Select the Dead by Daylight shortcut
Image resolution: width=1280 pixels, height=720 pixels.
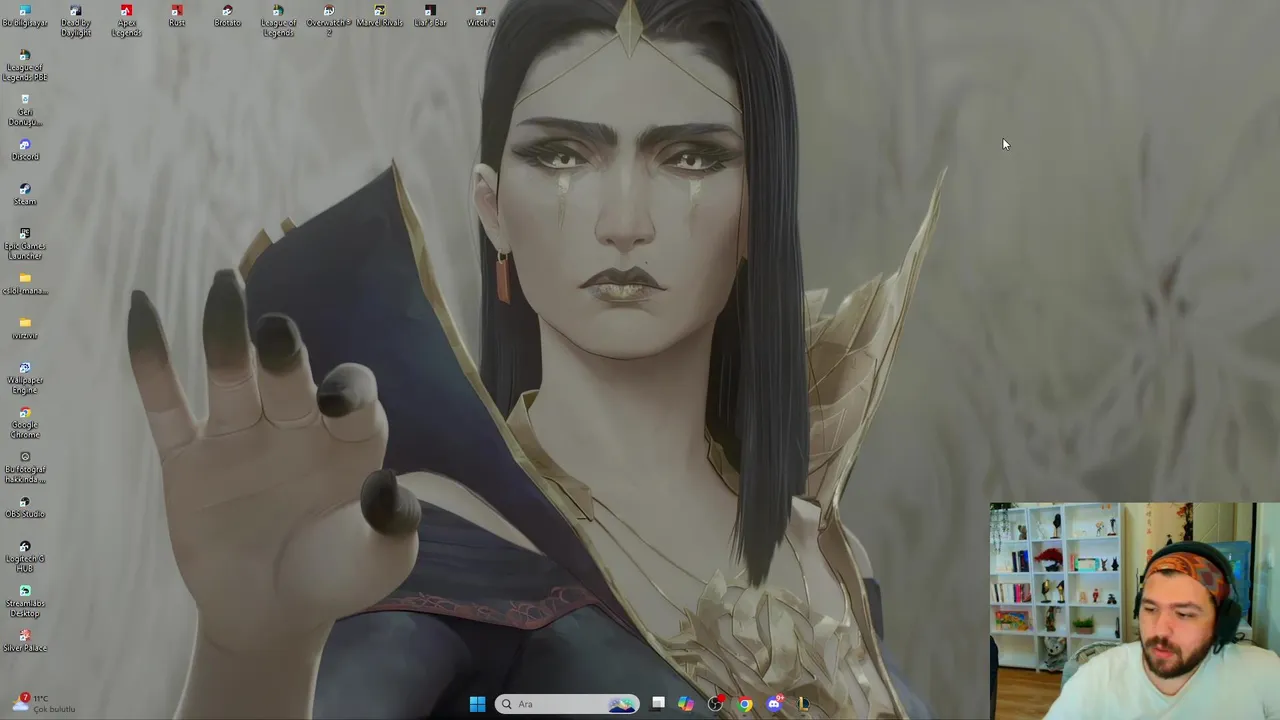(x=76, y=21)
